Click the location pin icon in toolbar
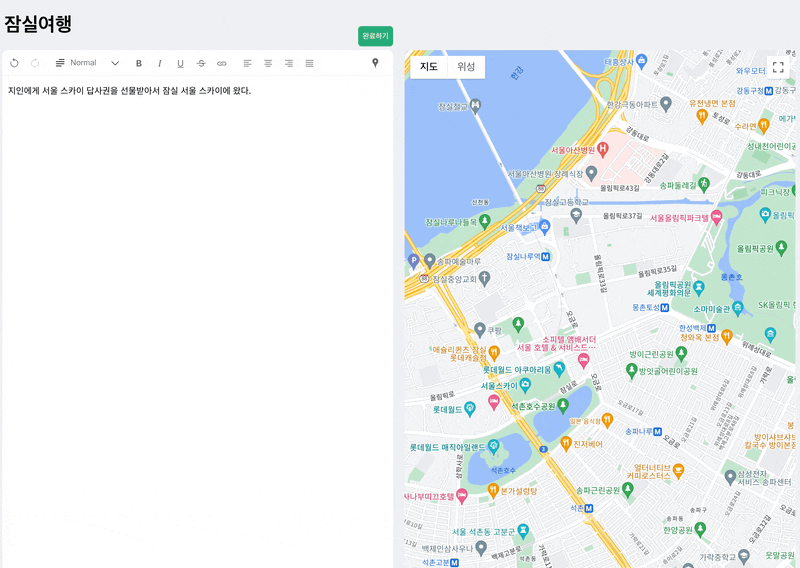800x568 pixels. pos(375,63)
